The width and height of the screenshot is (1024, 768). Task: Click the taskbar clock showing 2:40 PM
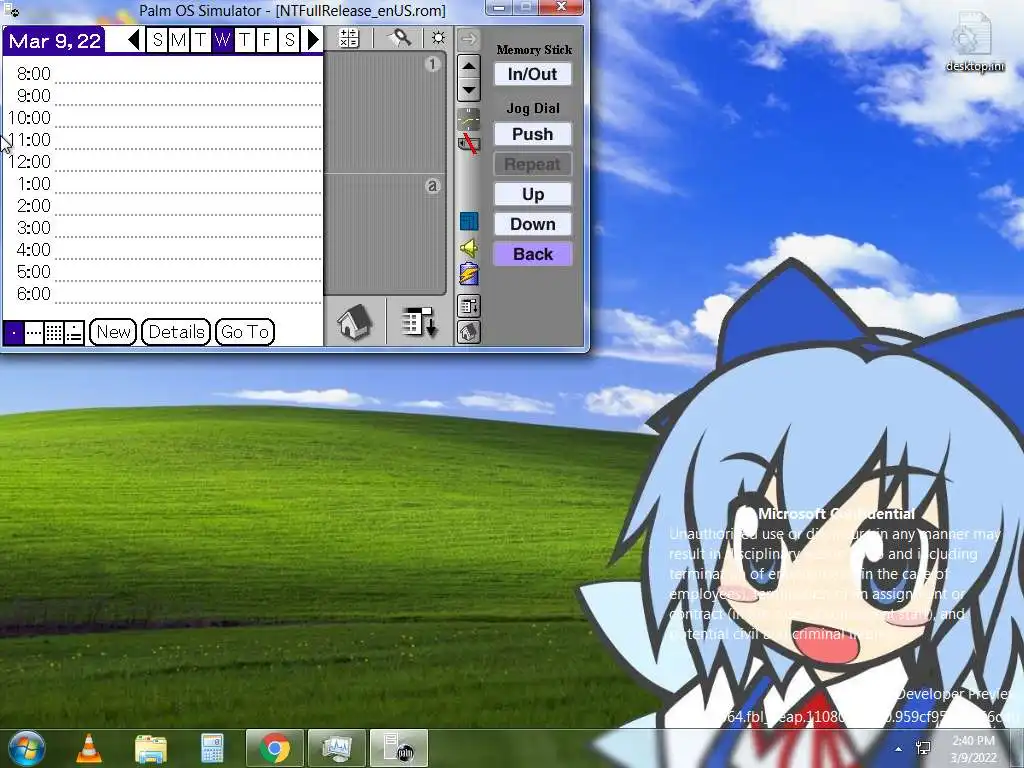click(973, 748)
